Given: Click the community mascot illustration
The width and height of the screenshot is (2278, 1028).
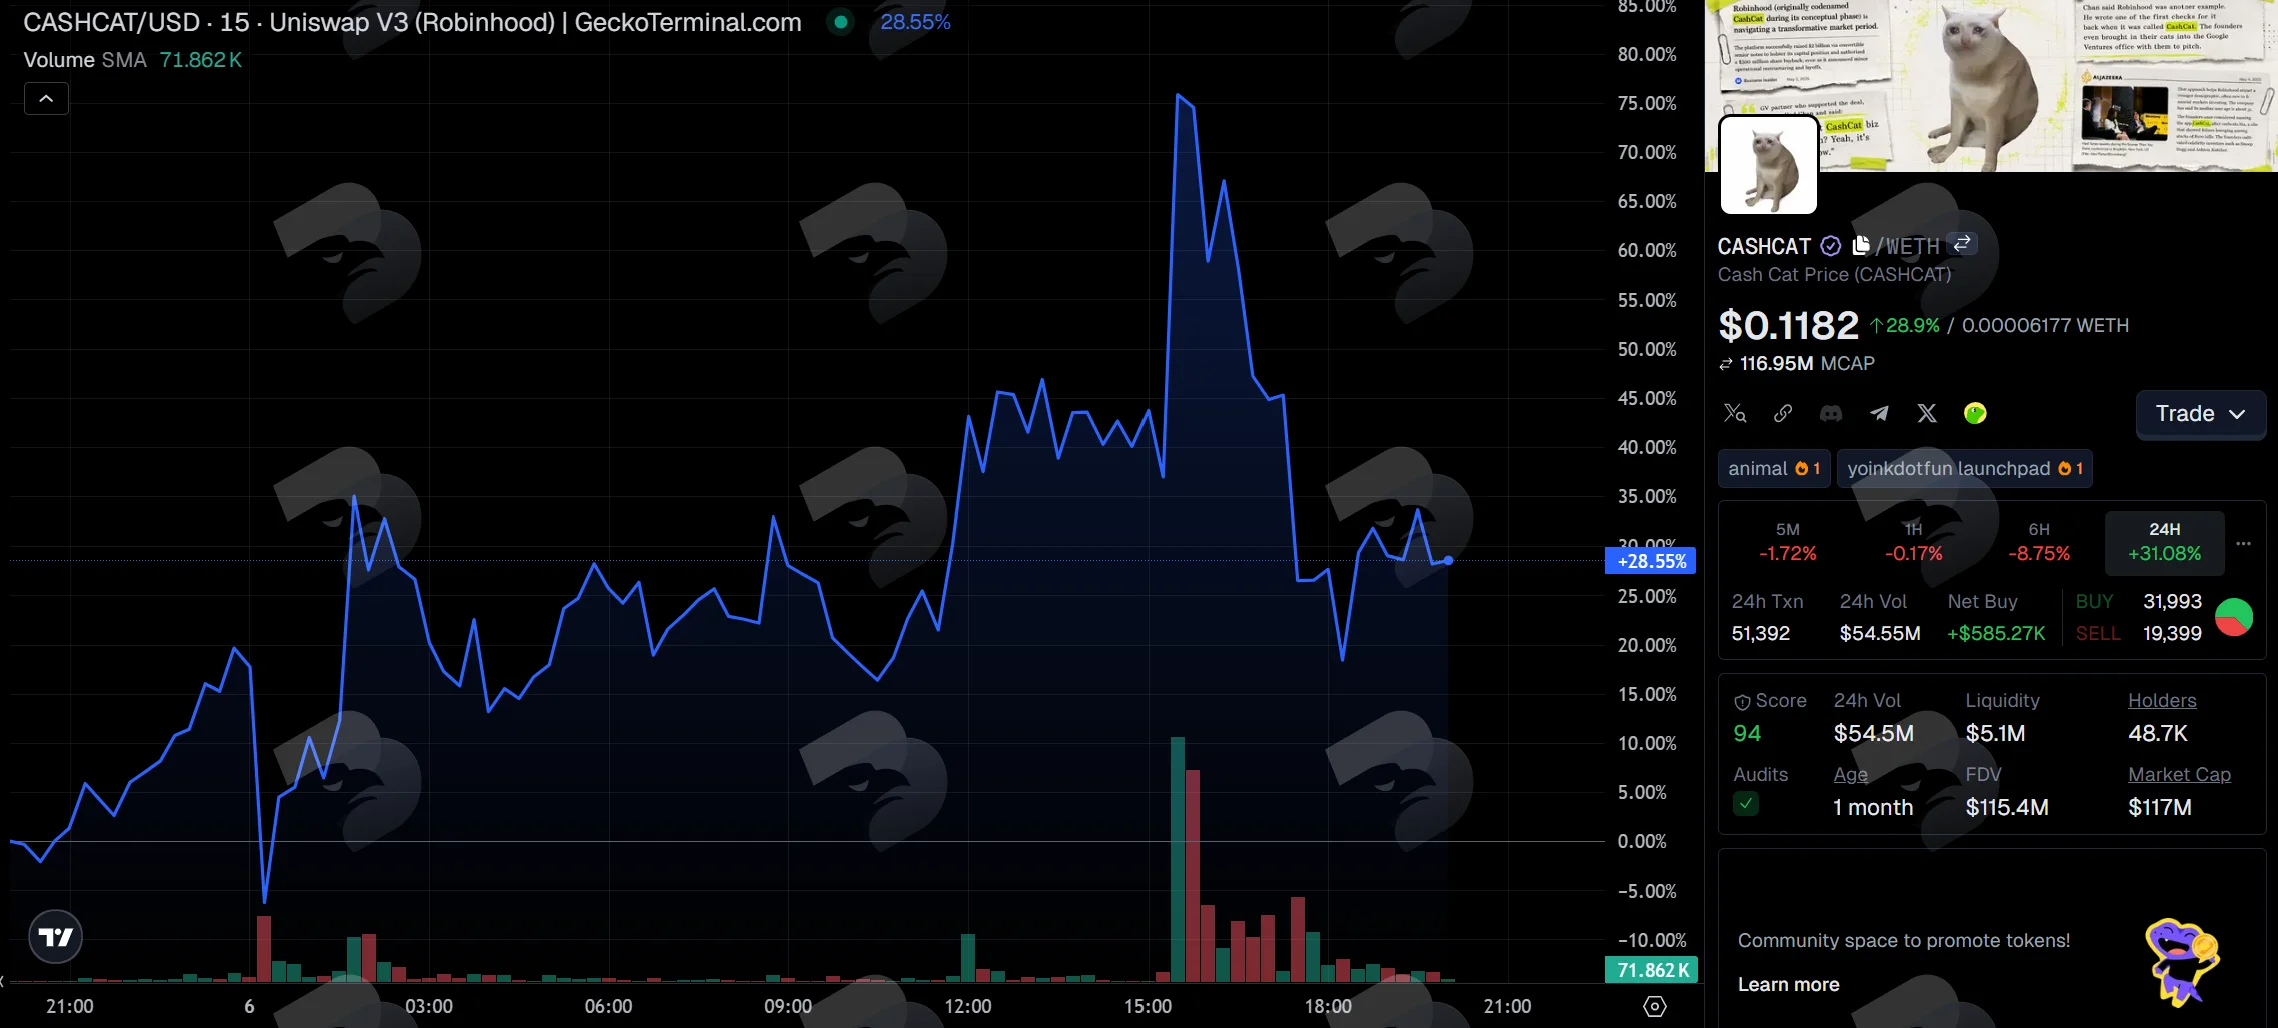Looking at the screenshot, I should point(2182,961).
